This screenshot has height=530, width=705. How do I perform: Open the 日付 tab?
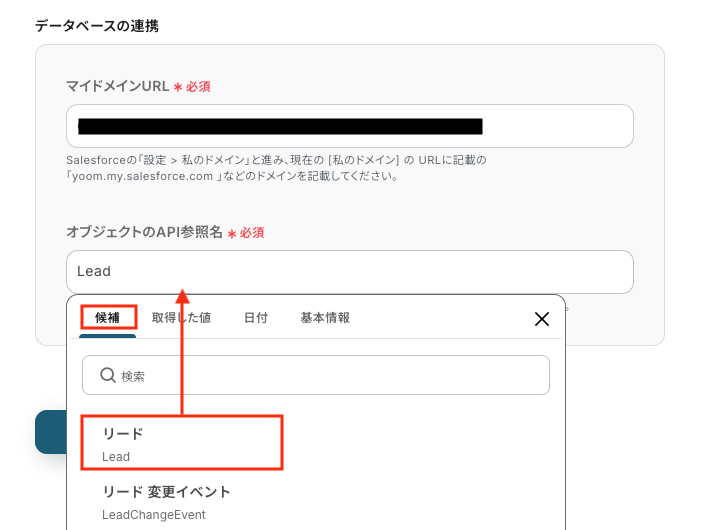point(256,318)
